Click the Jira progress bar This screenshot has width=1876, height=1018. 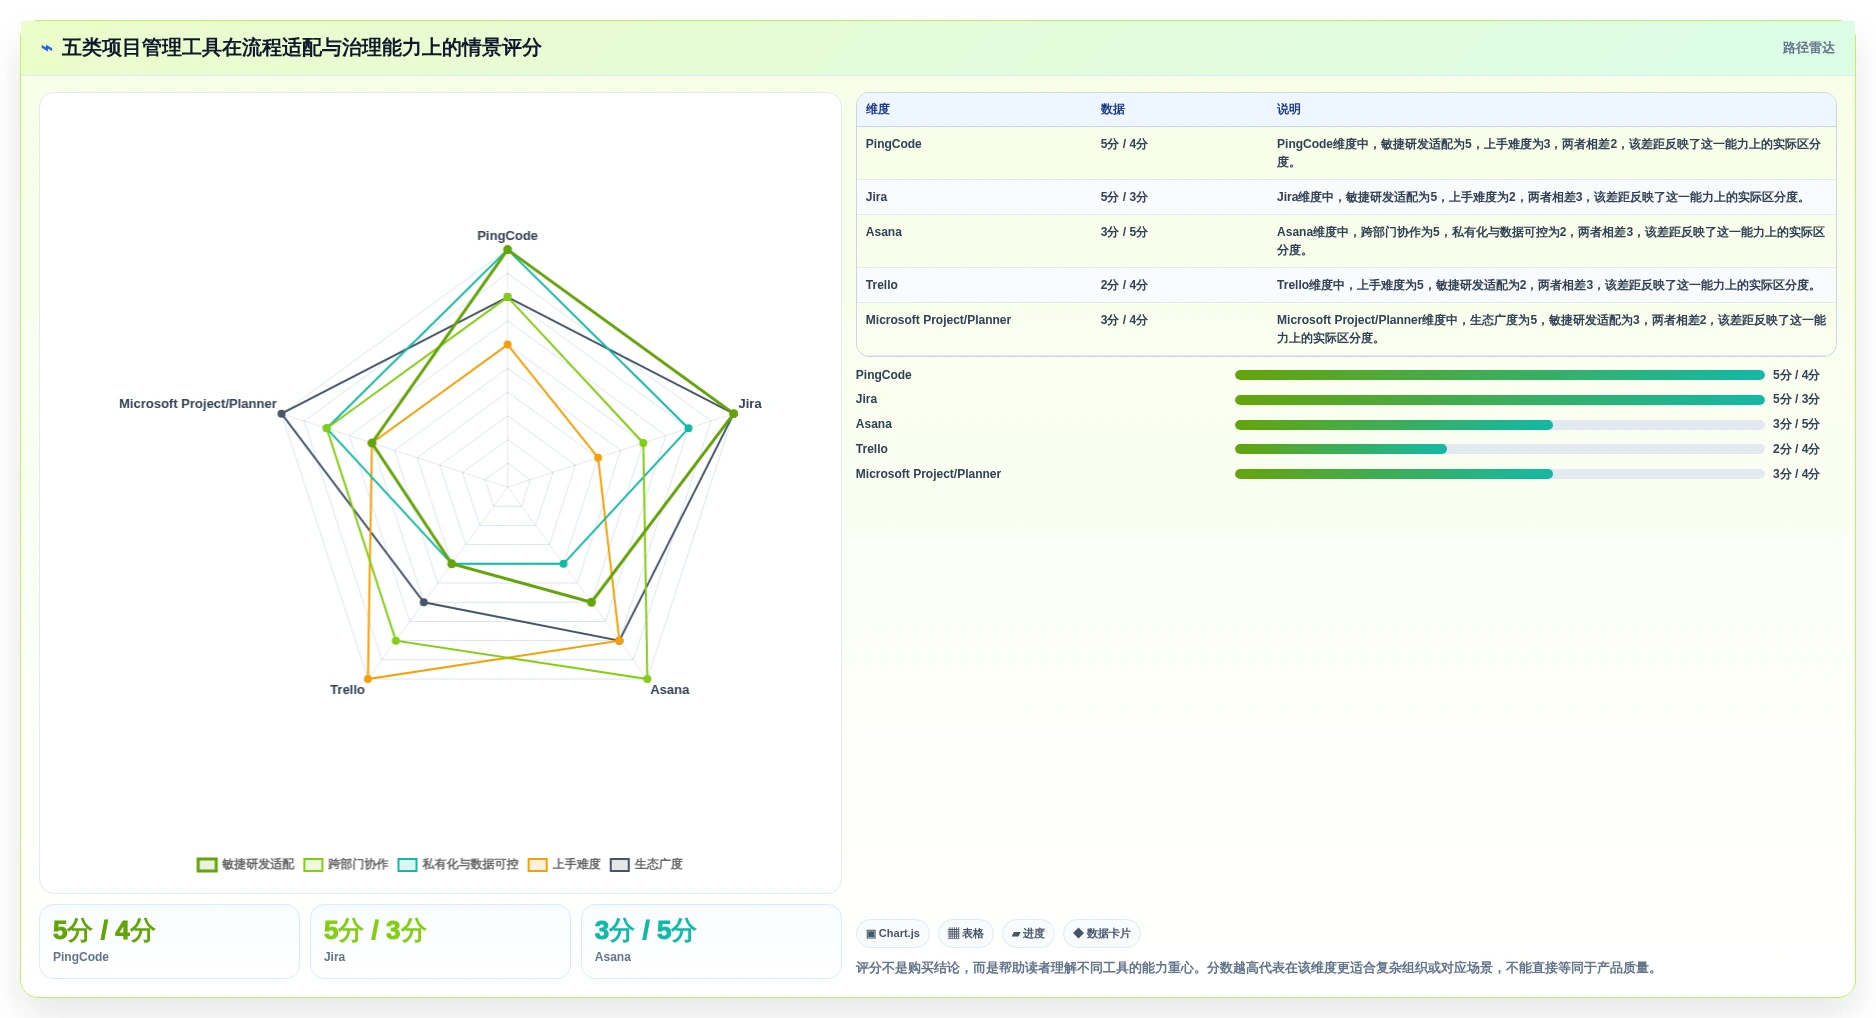pyautogui.click(x=1499, y=400)
